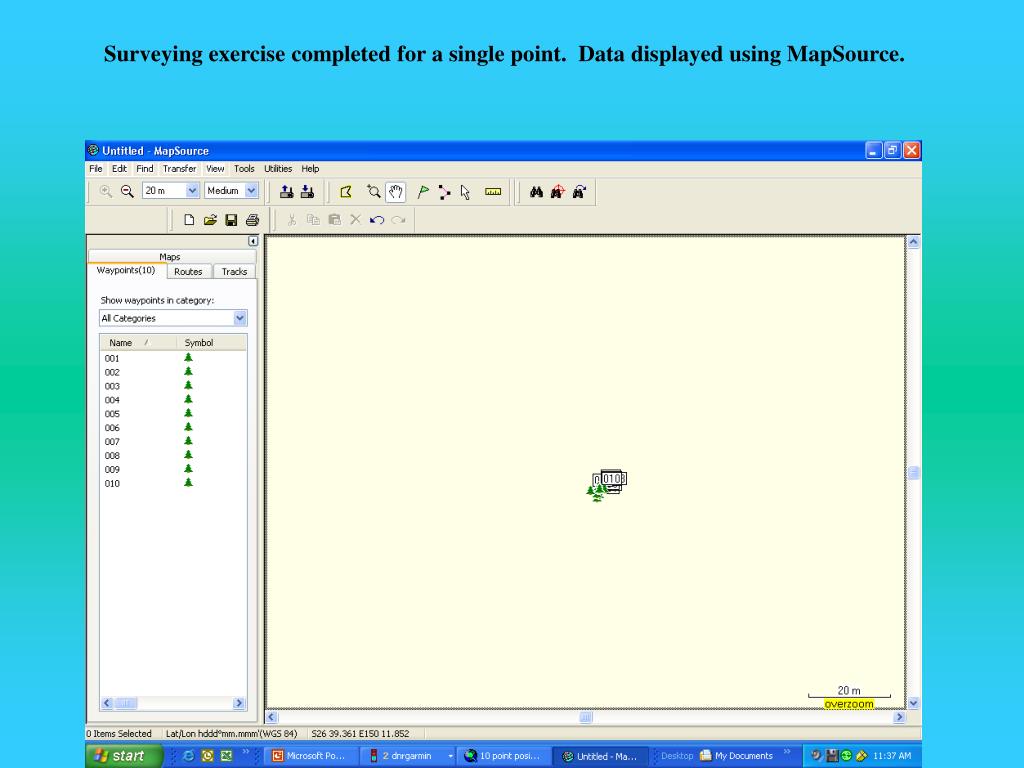This screenshot has width=1024, height=768.
Task: Select the Zoom tool
Action: point(374,192)
